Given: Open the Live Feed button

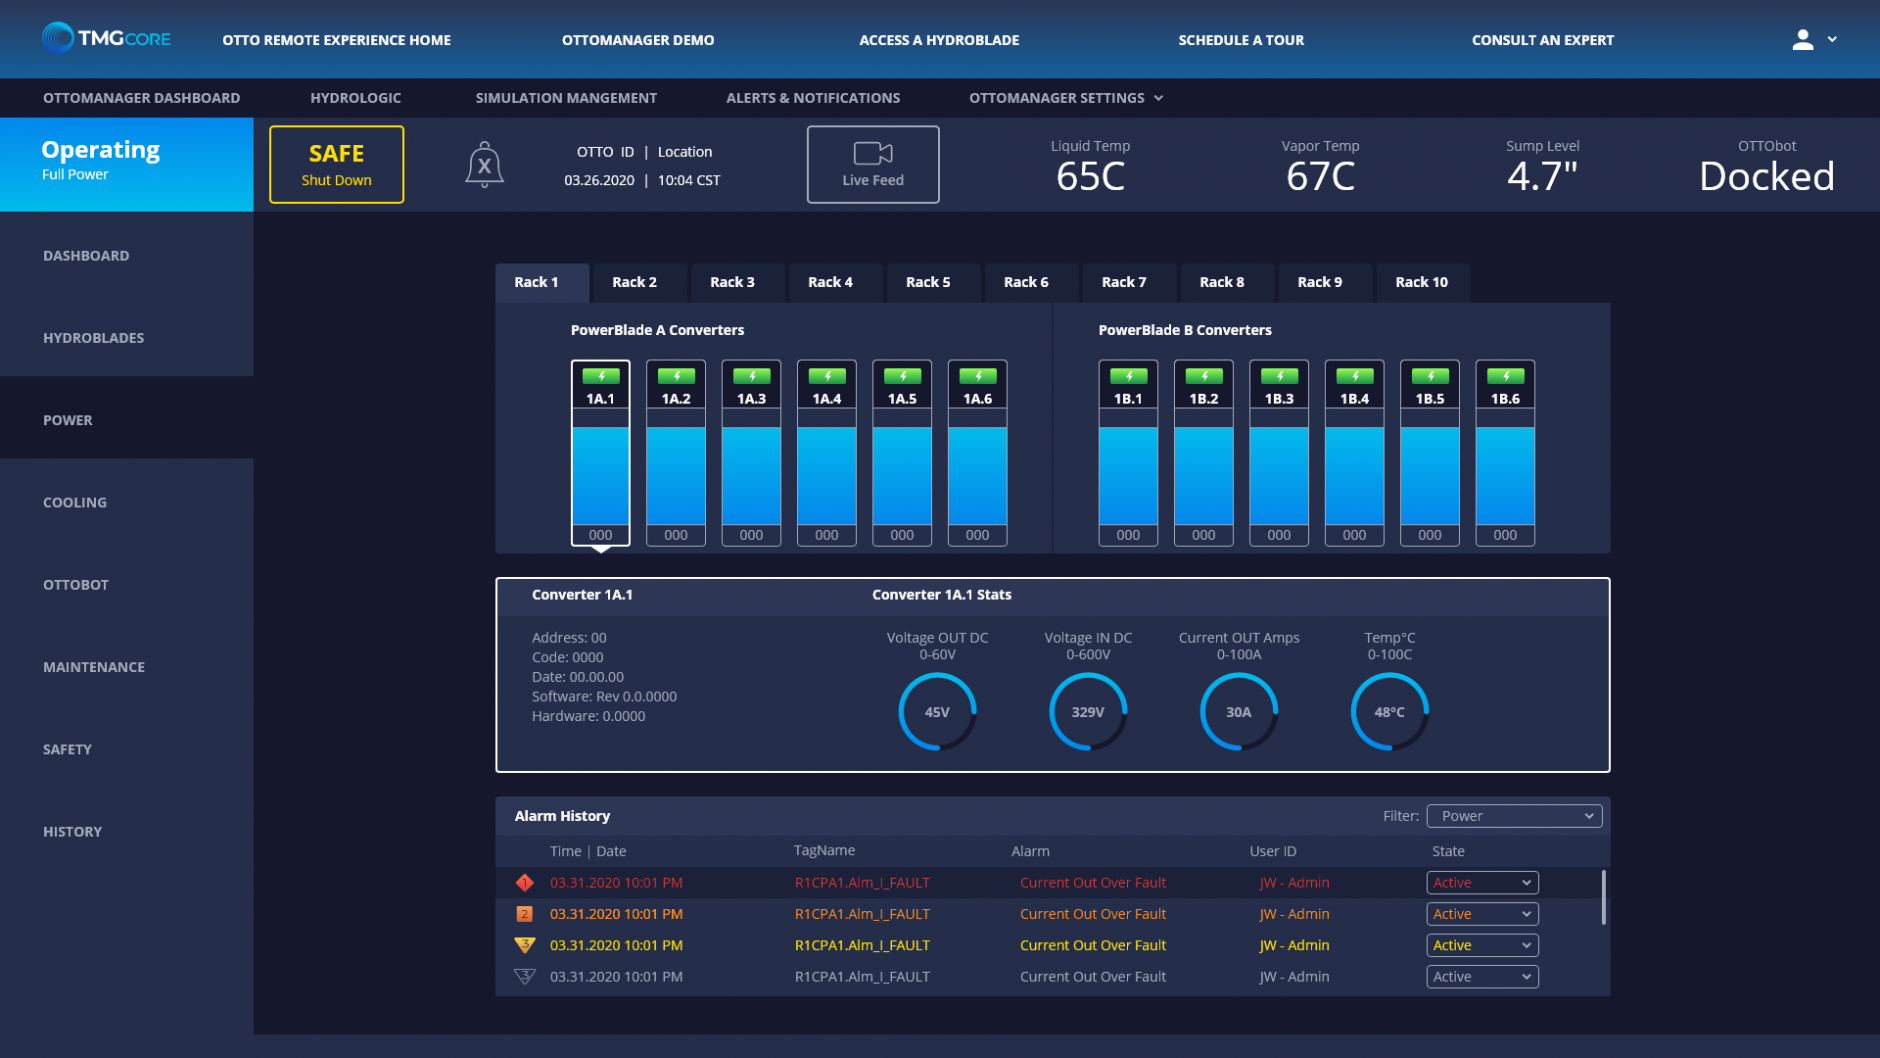Looking at the screenshot, I should (x=873, y=165).
